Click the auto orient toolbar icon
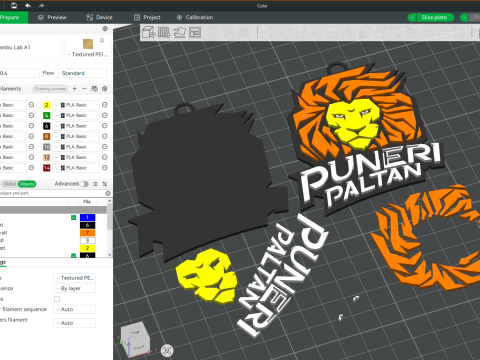480x360 pixels. (179, 32)
